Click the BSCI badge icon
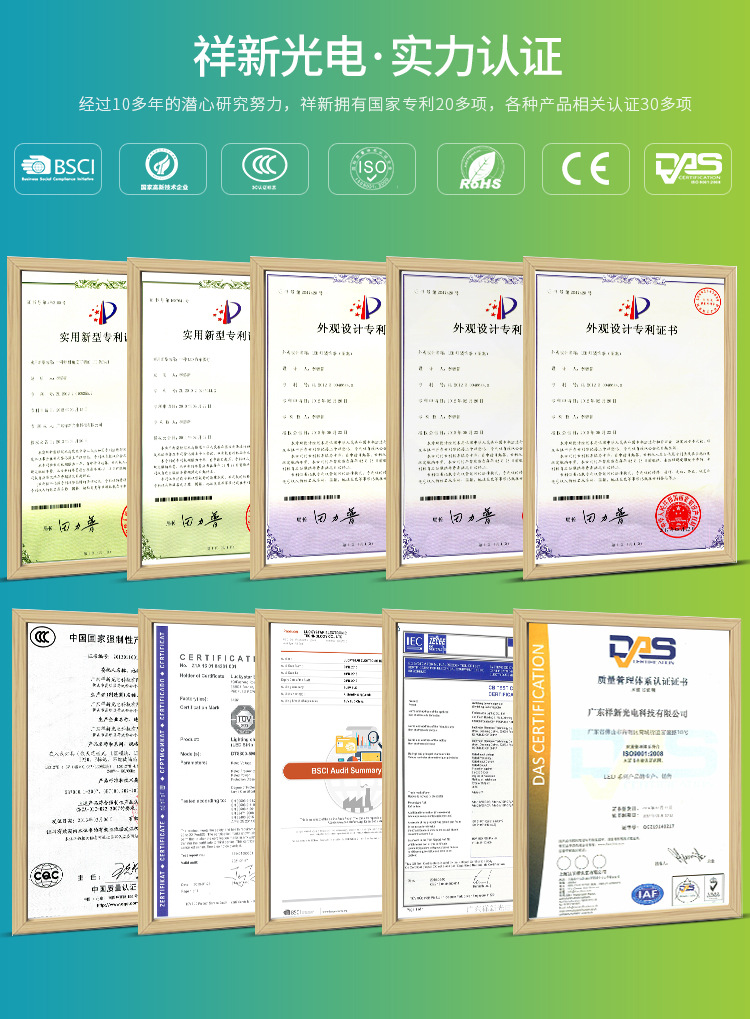The width and height of the screenshot is (750, 1019). [x=58, y=168]
